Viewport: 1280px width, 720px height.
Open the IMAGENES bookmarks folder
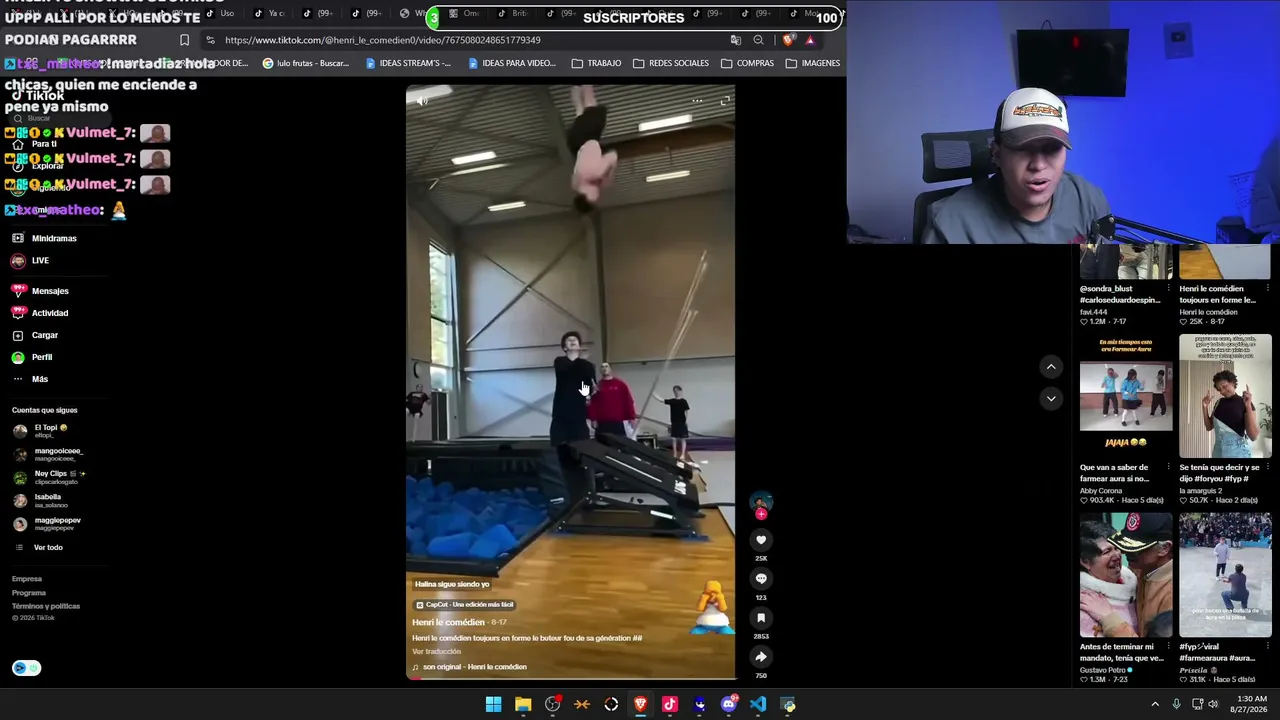813,63
